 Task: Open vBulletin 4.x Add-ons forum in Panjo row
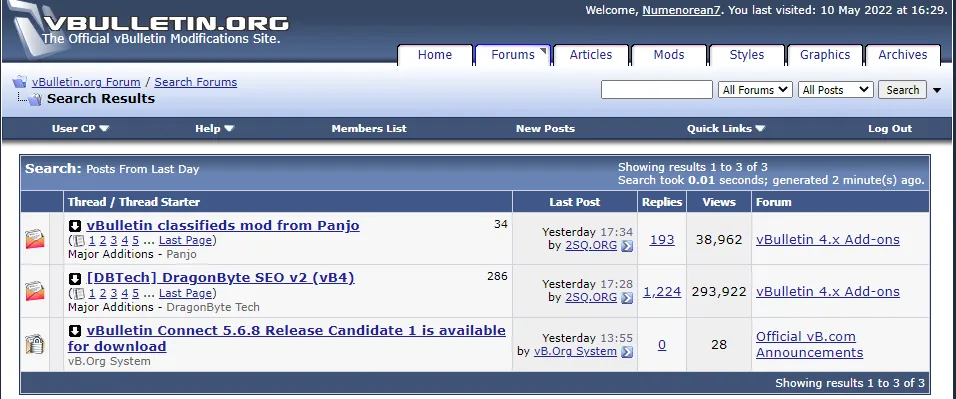(828, 240)
